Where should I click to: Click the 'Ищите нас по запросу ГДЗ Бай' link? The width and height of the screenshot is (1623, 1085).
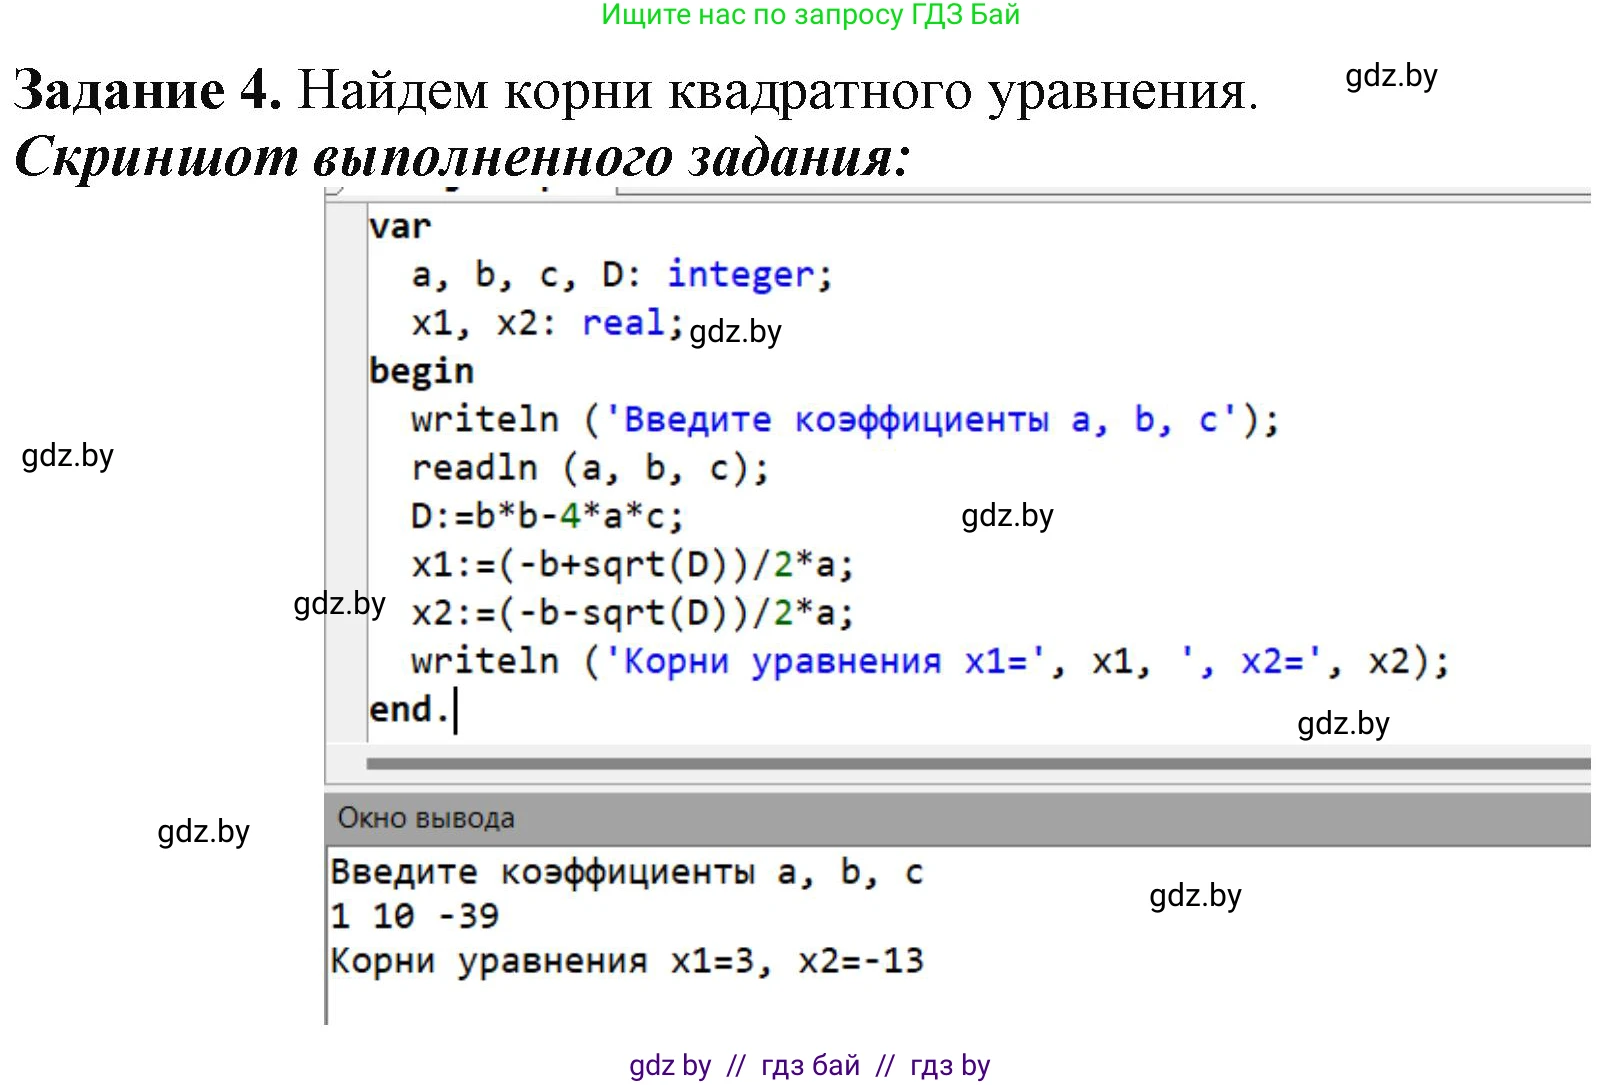[810, 15]
